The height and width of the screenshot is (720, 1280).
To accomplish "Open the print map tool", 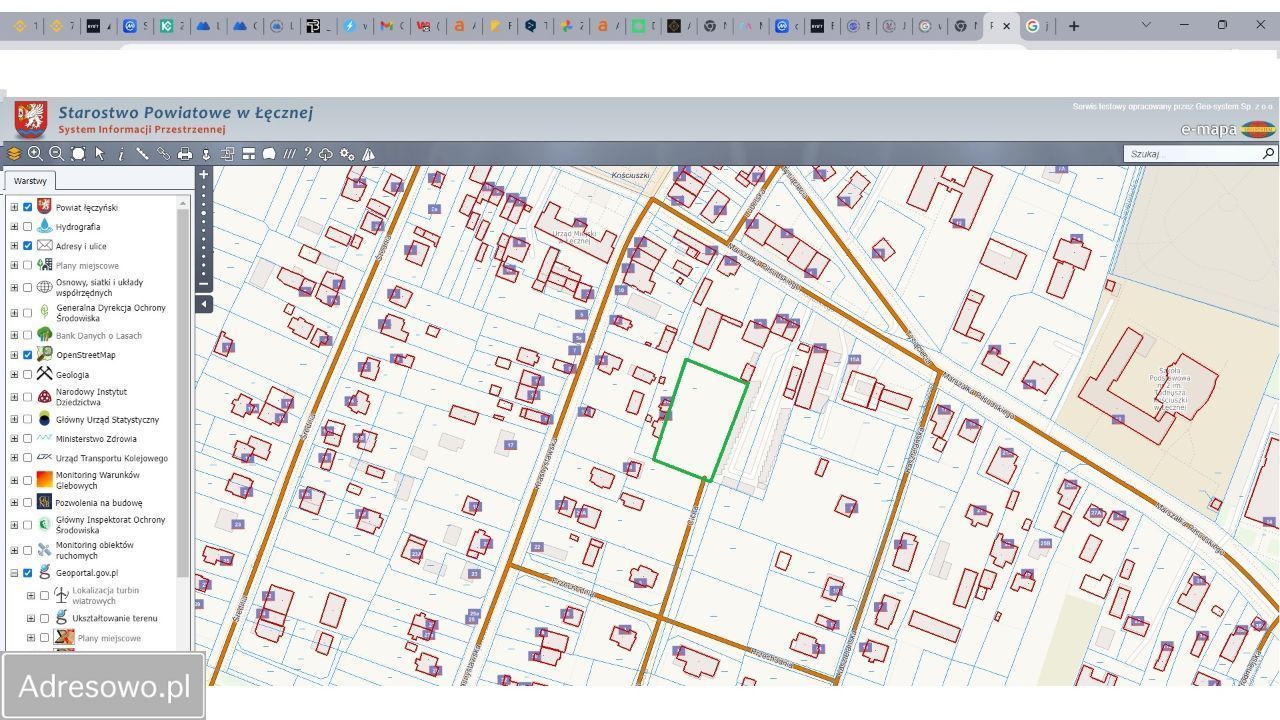I will tap(185, 154).
